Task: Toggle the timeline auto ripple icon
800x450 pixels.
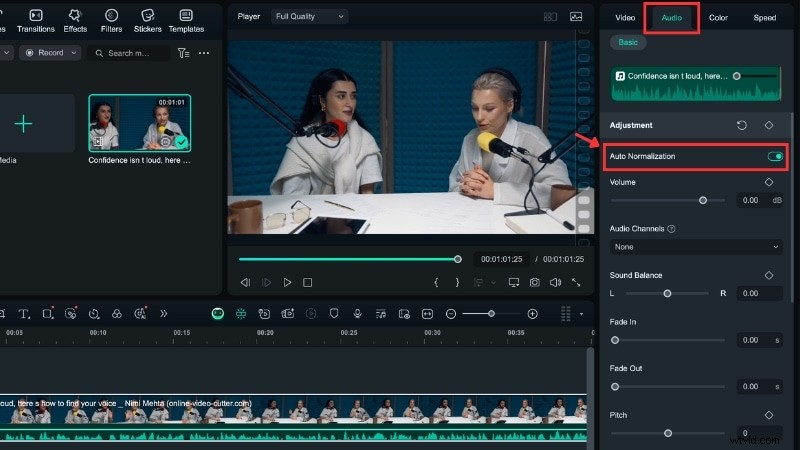Action: (241, 314)
